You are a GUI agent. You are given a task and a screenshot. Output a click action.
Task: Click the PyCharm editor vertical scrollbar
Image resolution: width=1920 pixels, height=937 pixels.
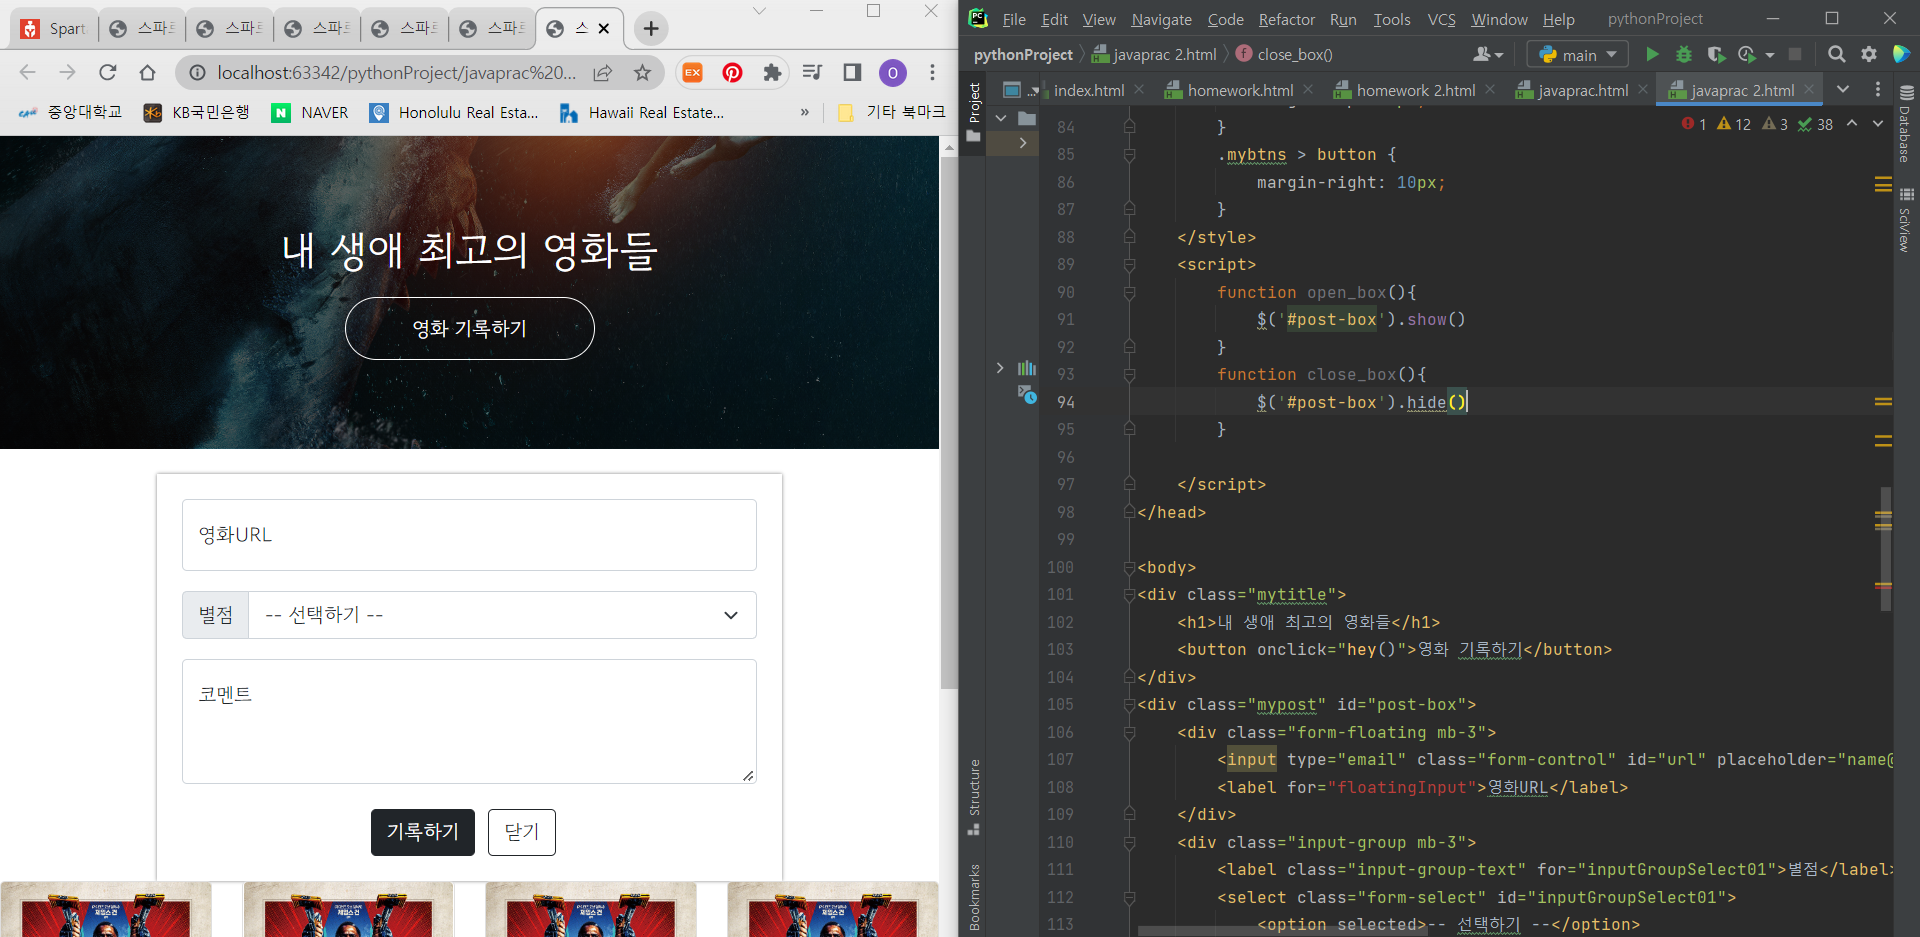1885,548
